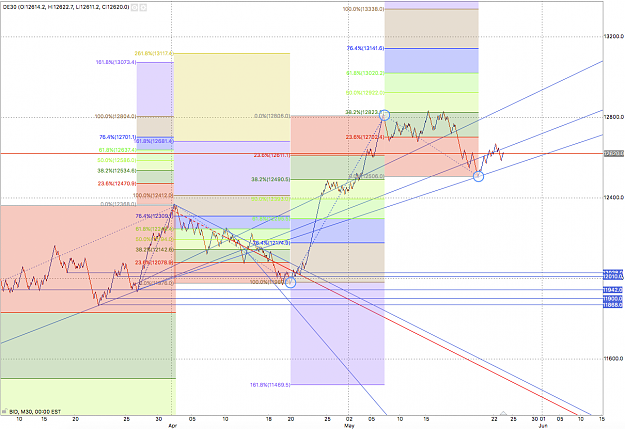
Task: Click the BID, M30, 00:00 EST status label
Action: click(35, 411)
